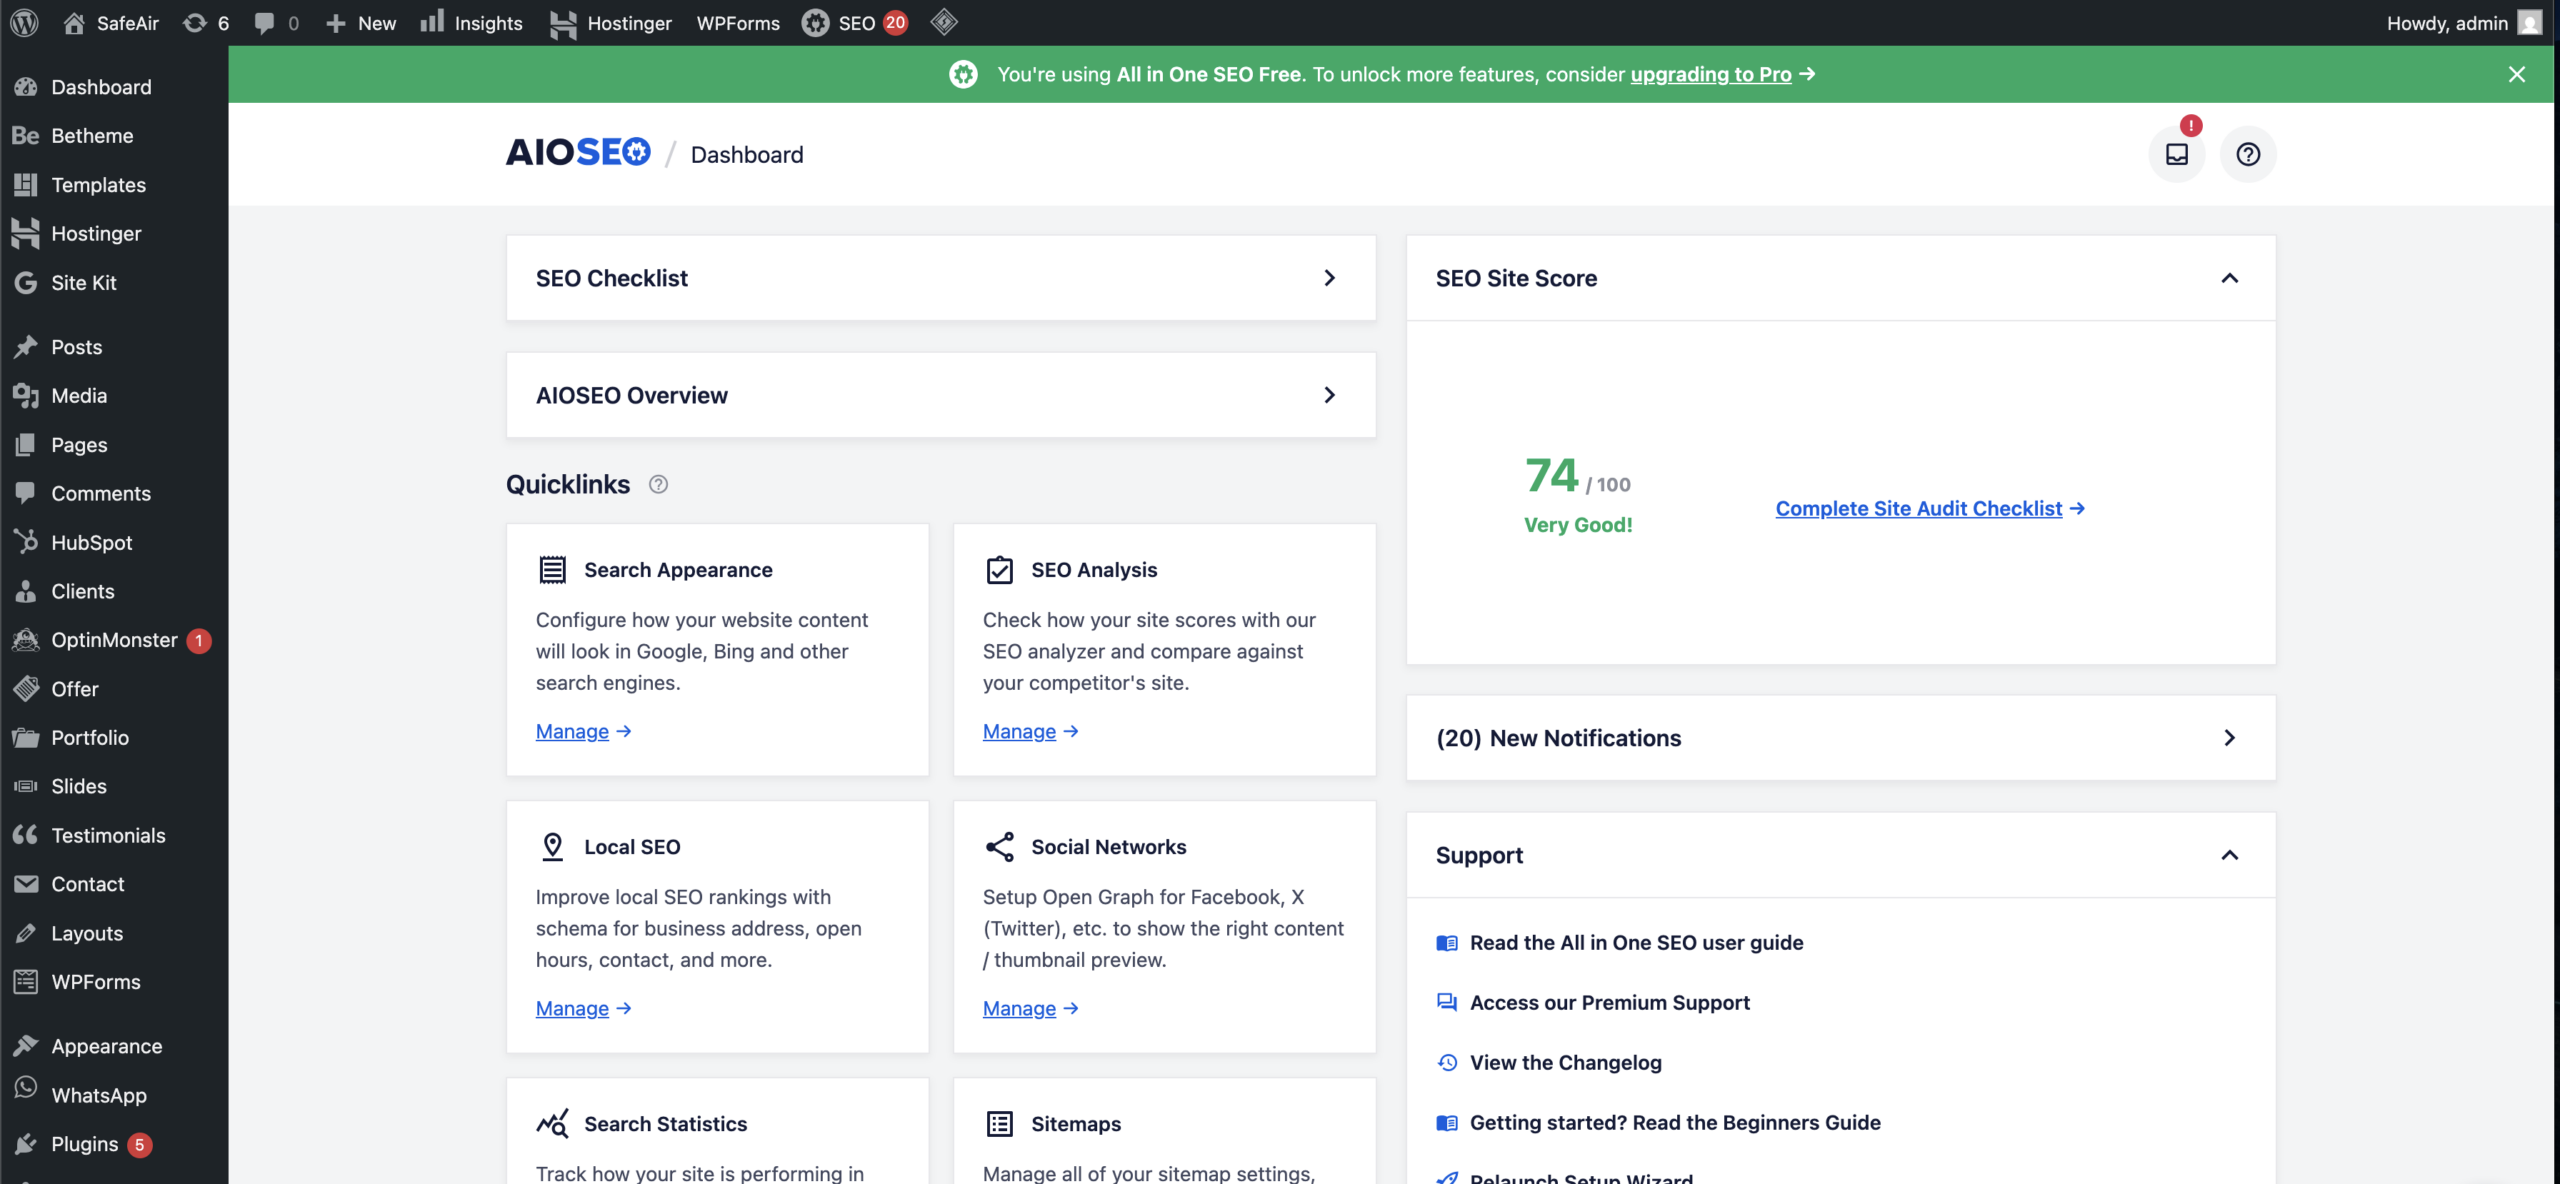This screenshot has width=2560, height=1184.
Task: Open Contact in the sidebar
Action: coord(114,884)
